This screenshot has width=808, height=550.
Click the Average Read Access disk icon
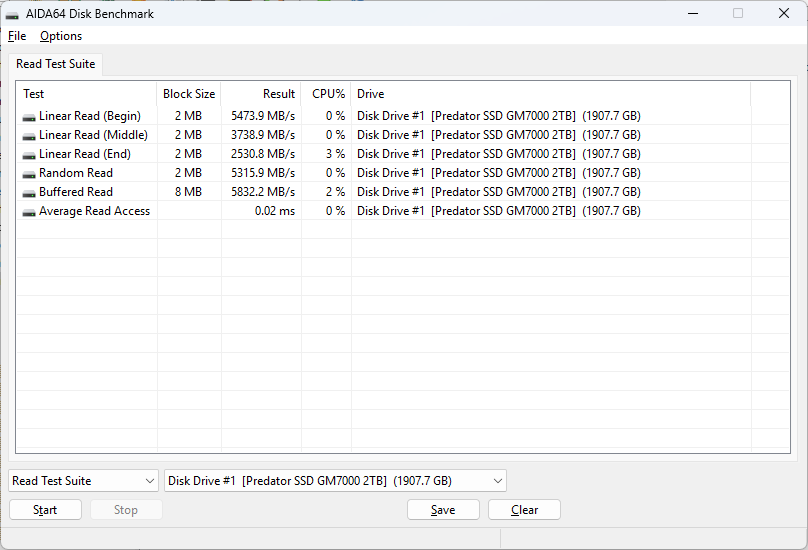click(x=29, y=212)
